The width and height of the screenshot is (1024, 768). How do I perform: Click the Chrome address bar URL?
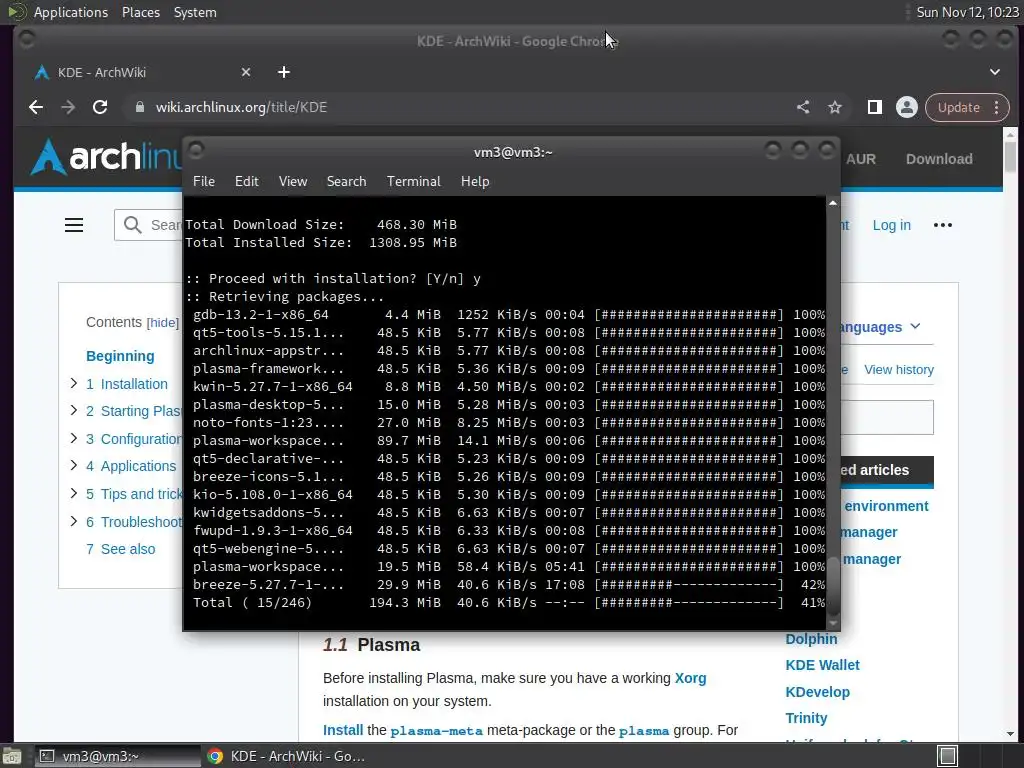(241, 107)
